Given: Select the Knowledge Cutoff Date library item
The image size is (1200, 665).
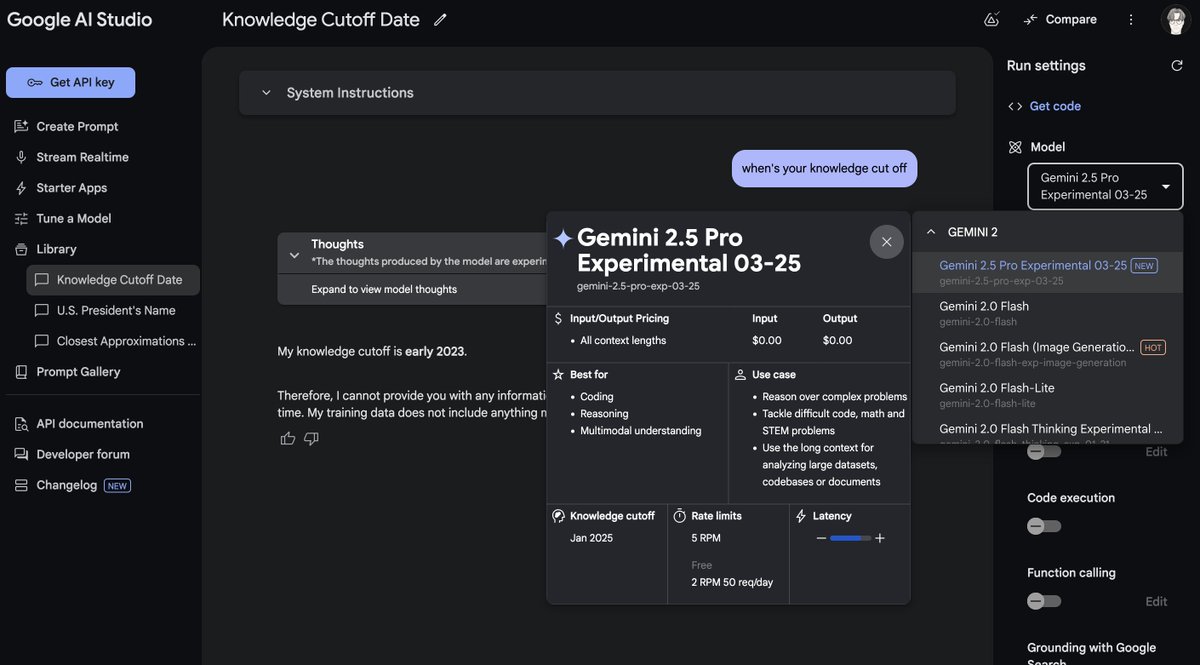Looking at the screenshot, I should 113,280.
